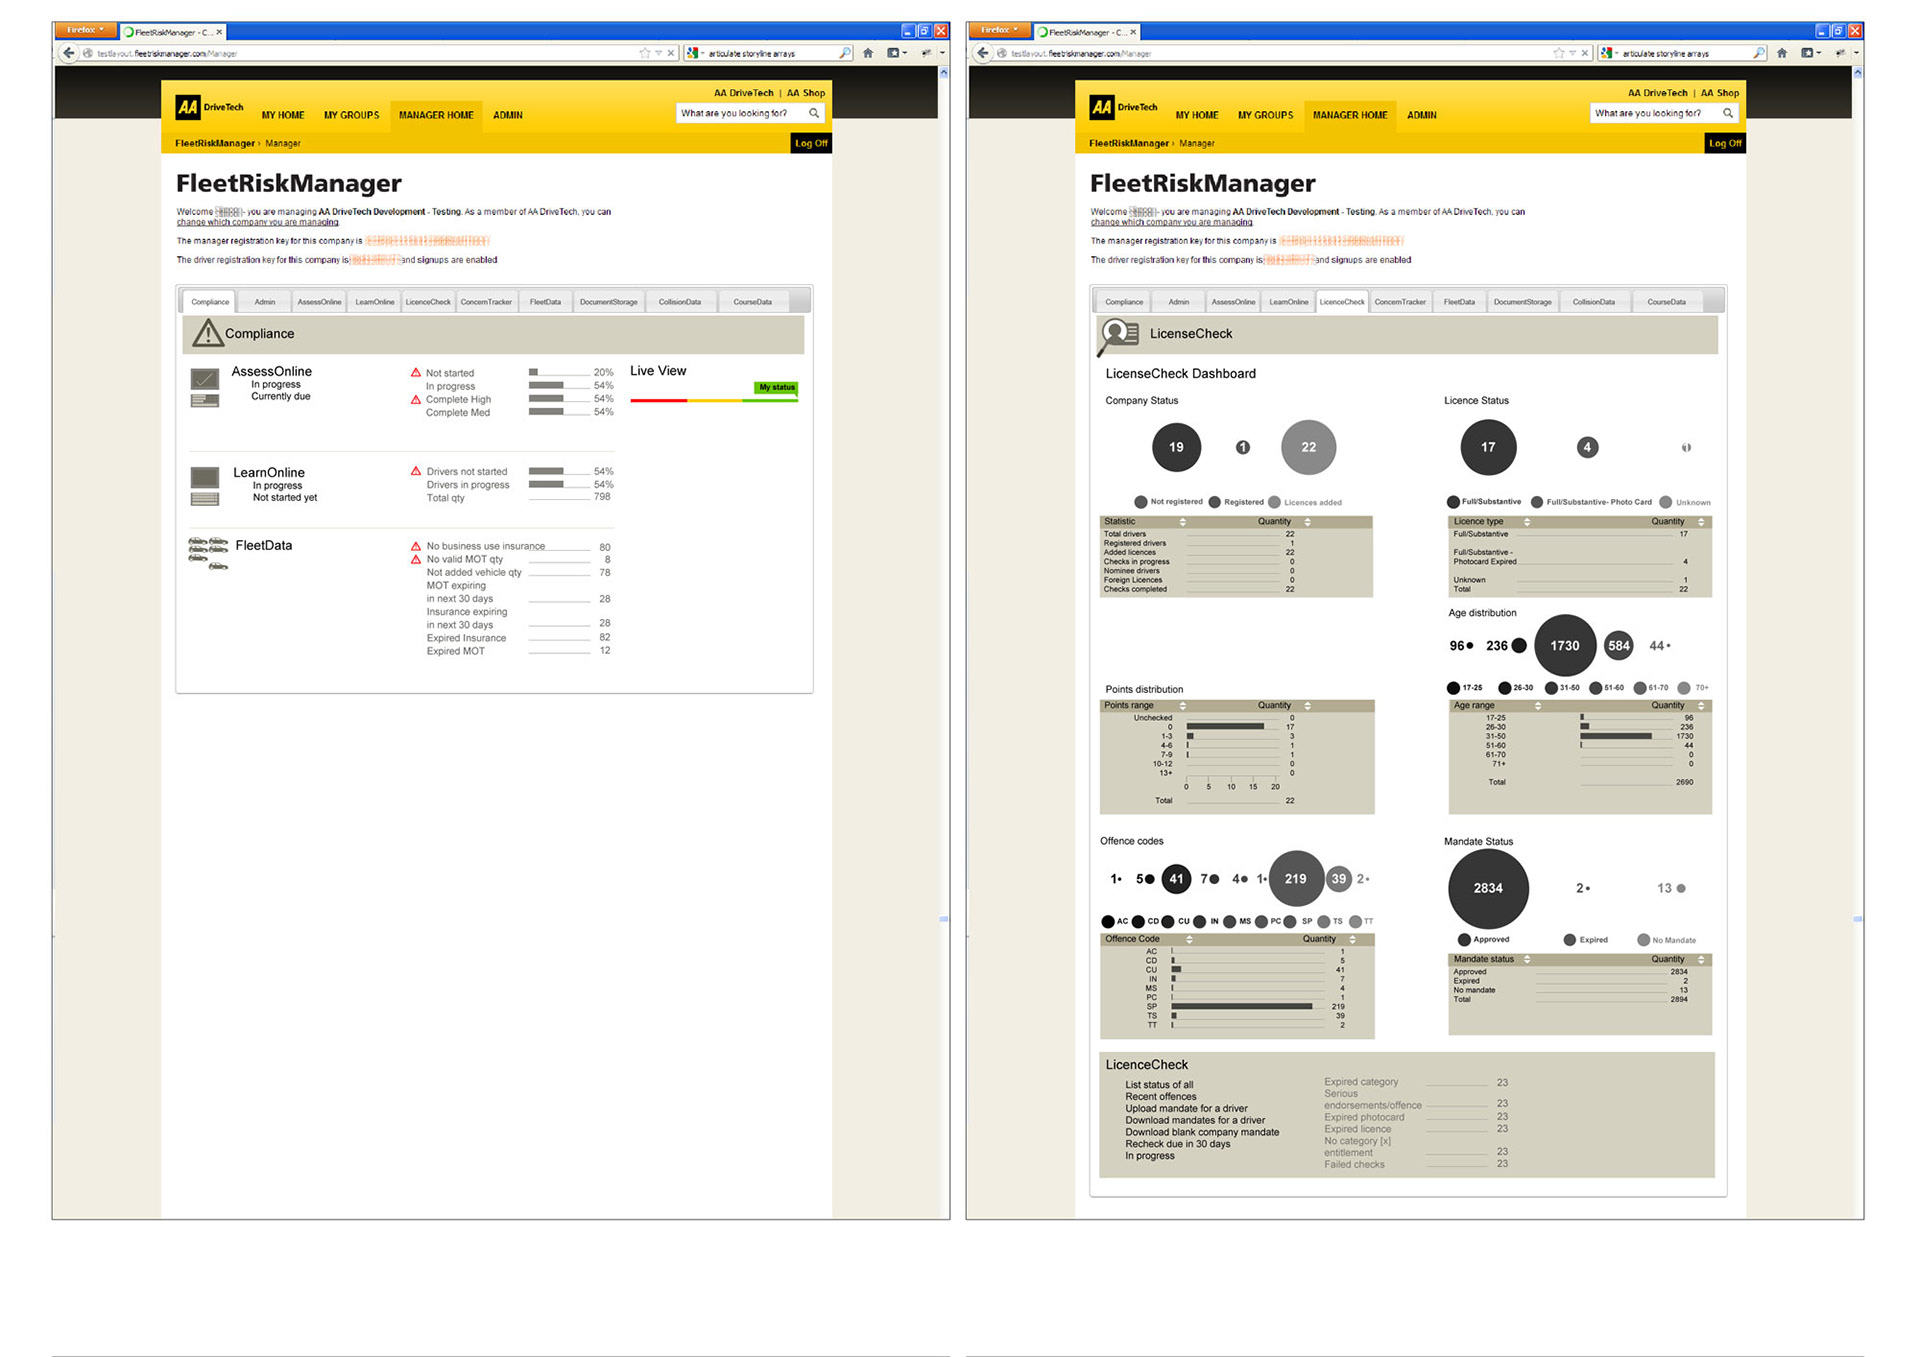Go back using right window's browser back arrow

point(983,53)
